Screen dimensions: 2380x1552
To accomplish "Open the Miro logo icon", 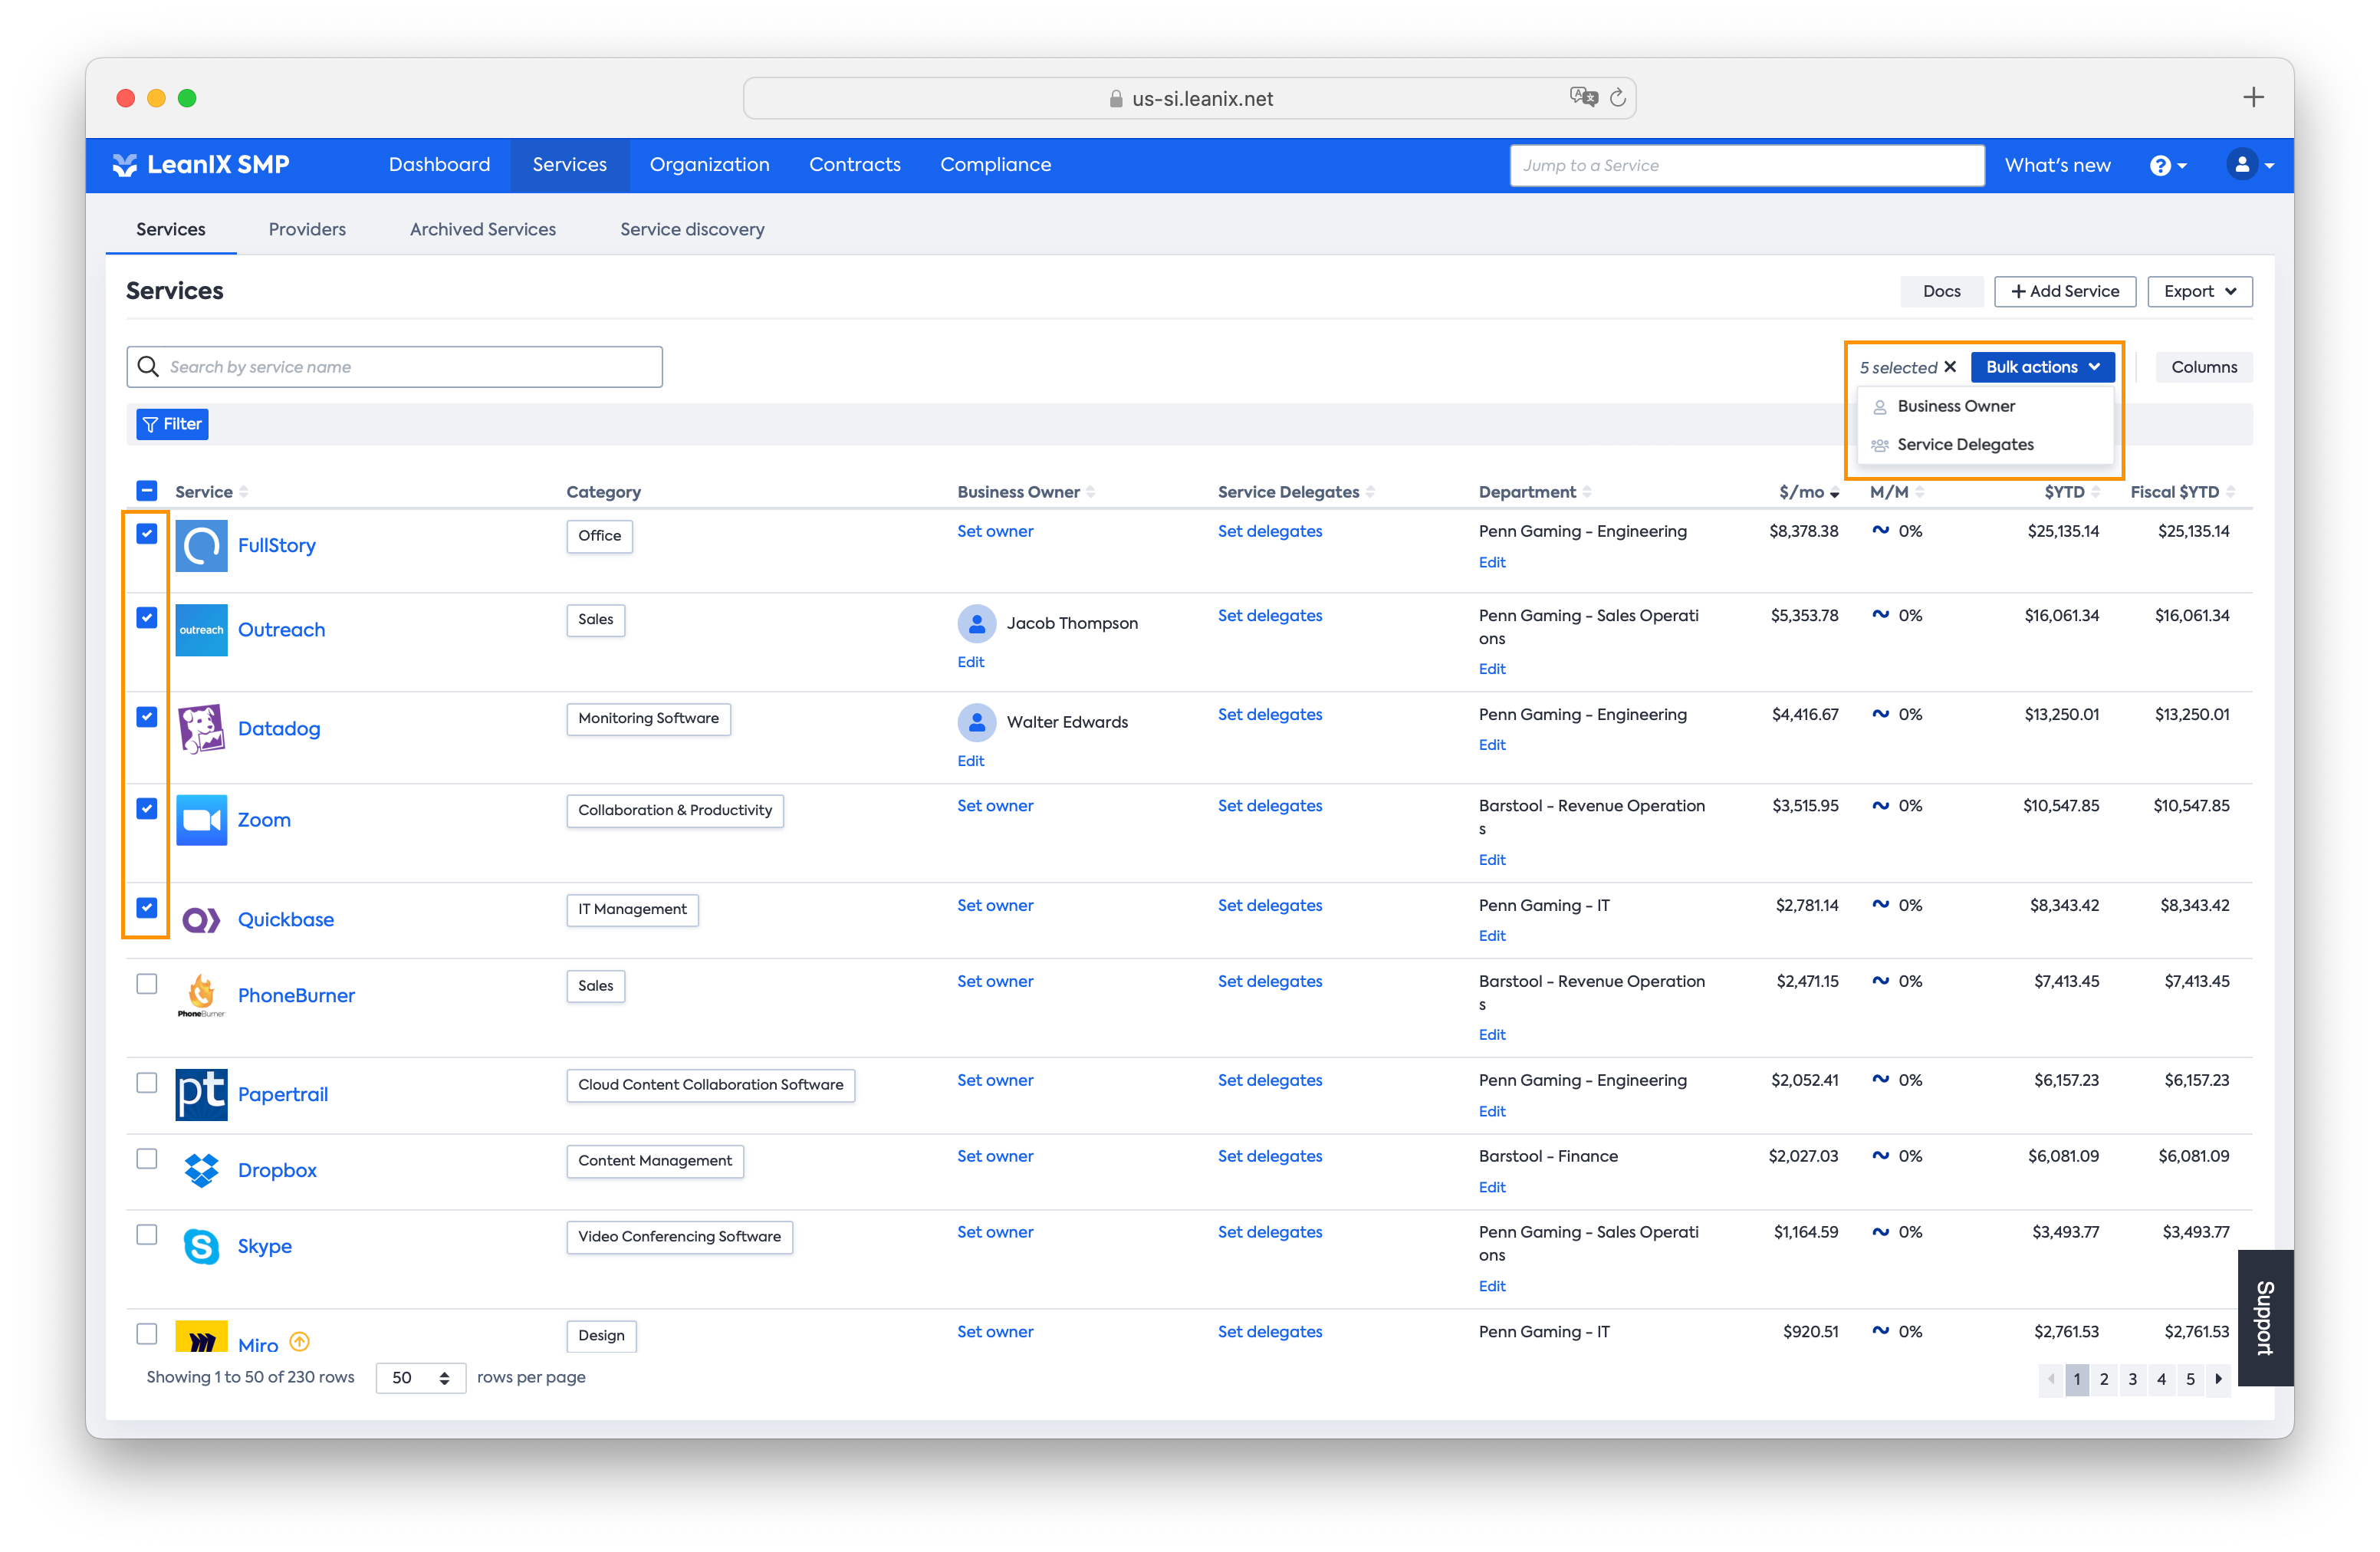I will pyautogui.click(x=201, y=1337).
